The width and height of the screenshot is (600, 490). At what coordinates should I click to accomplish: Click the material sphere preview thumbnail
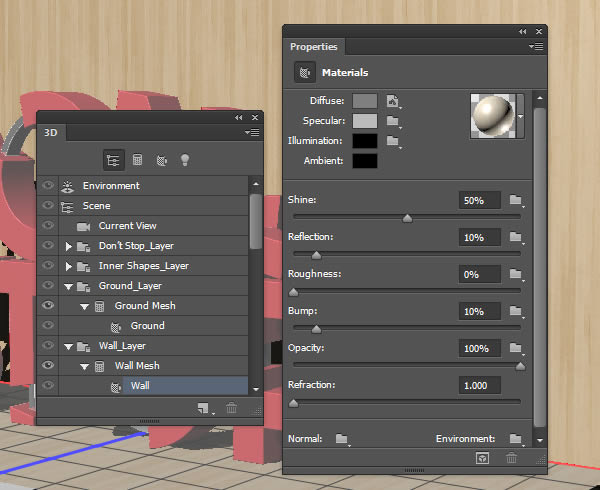pyautogui.click(x=493, y=116)
